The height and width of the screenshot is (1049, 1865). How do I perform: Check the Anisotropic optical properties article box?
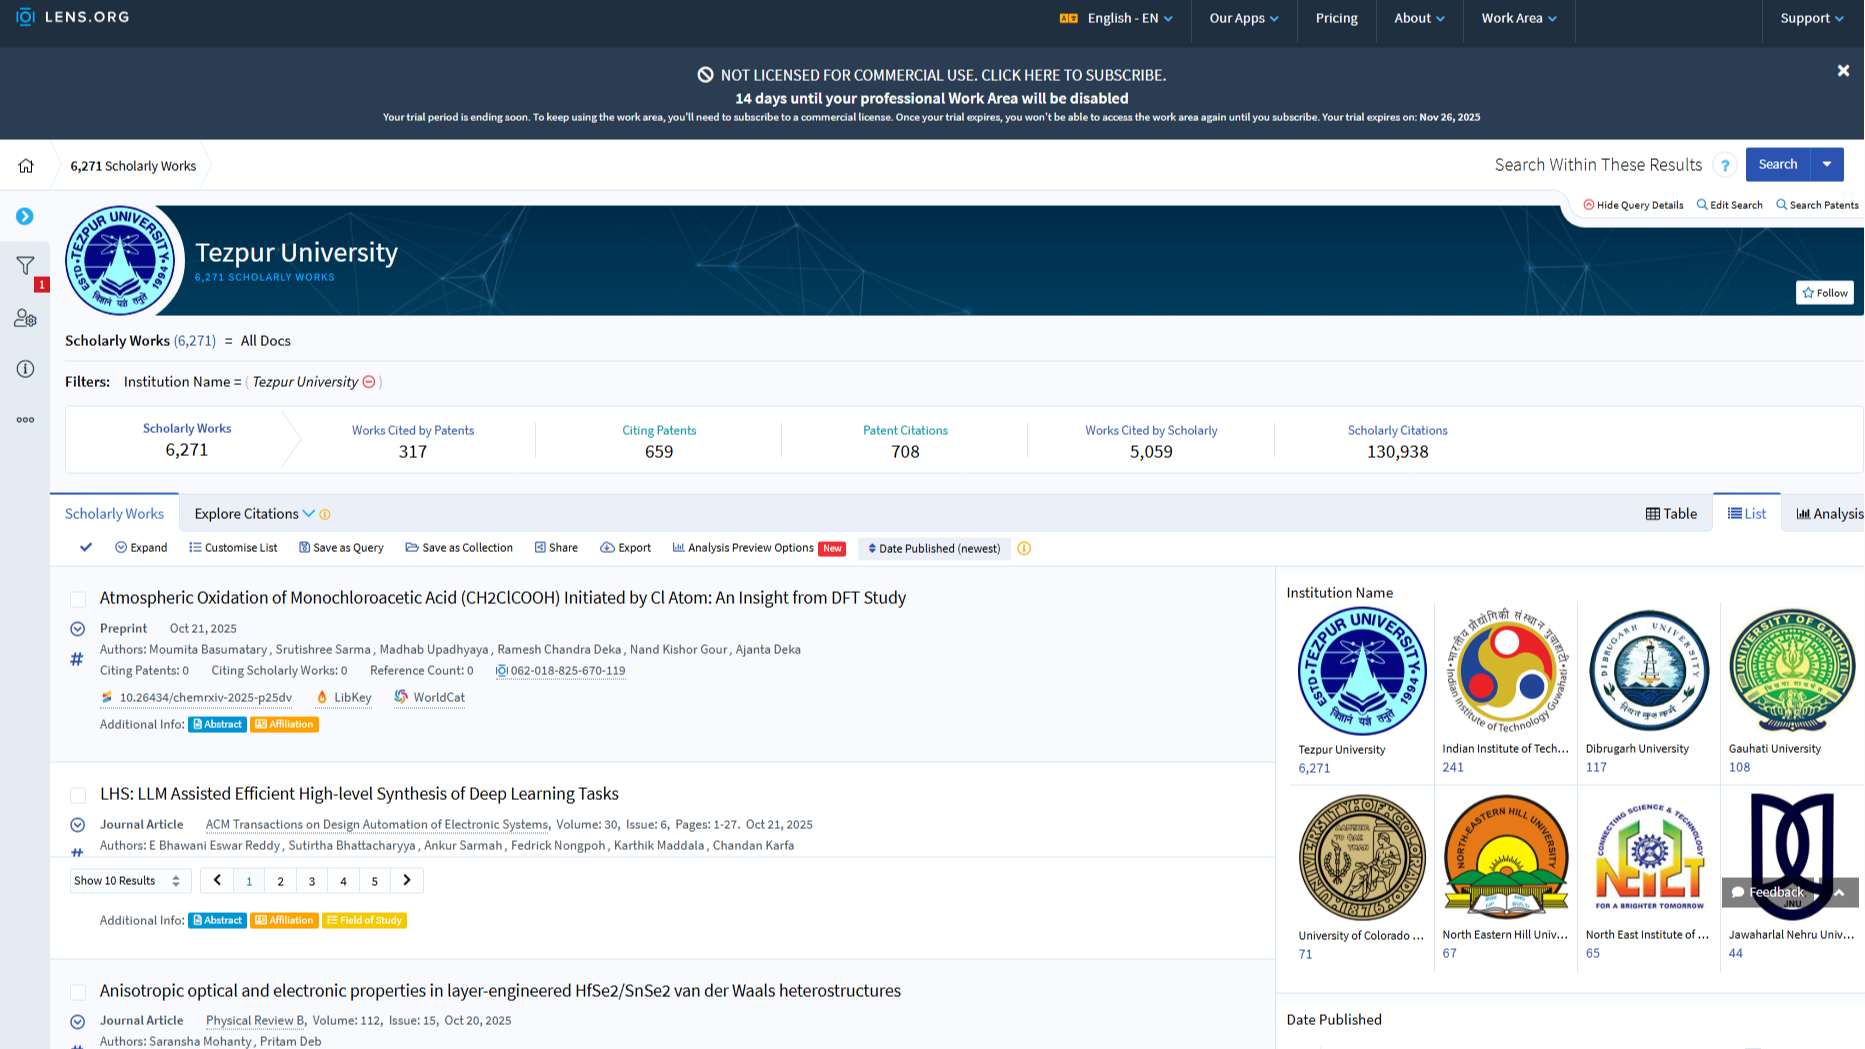78,992
